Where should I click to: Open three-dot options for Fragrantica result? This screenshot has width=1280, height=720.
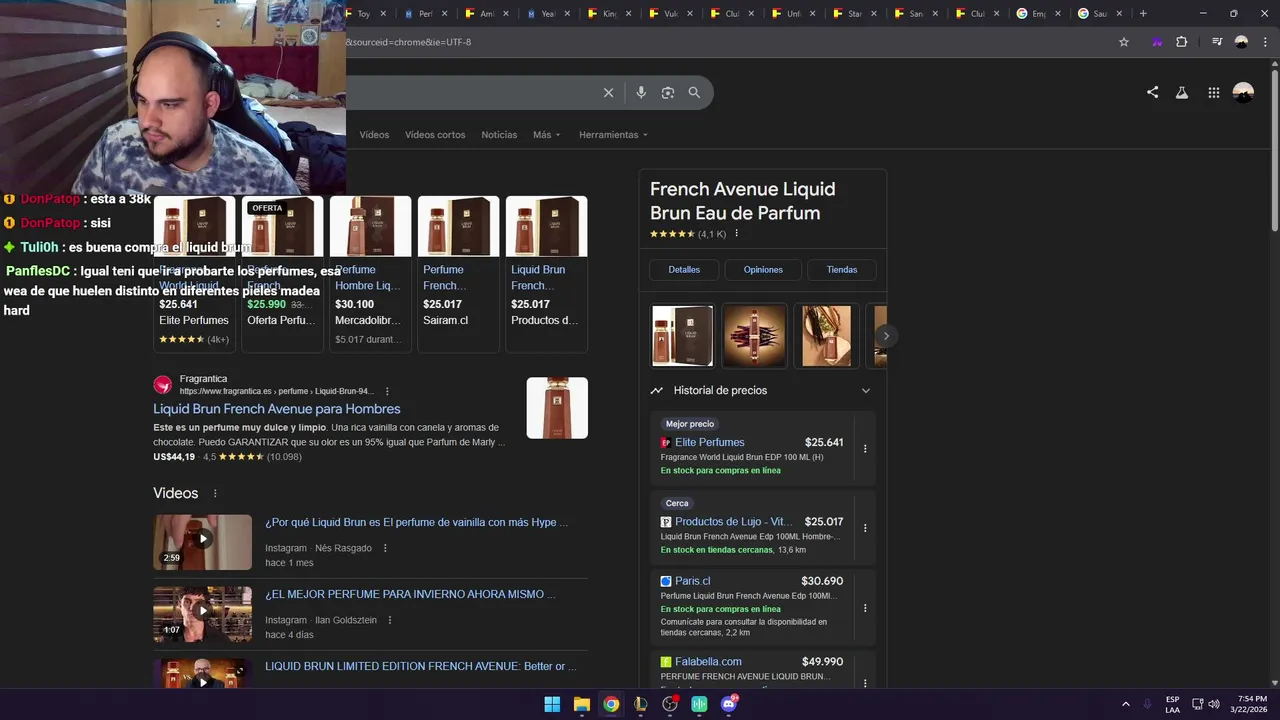point(387,391)
